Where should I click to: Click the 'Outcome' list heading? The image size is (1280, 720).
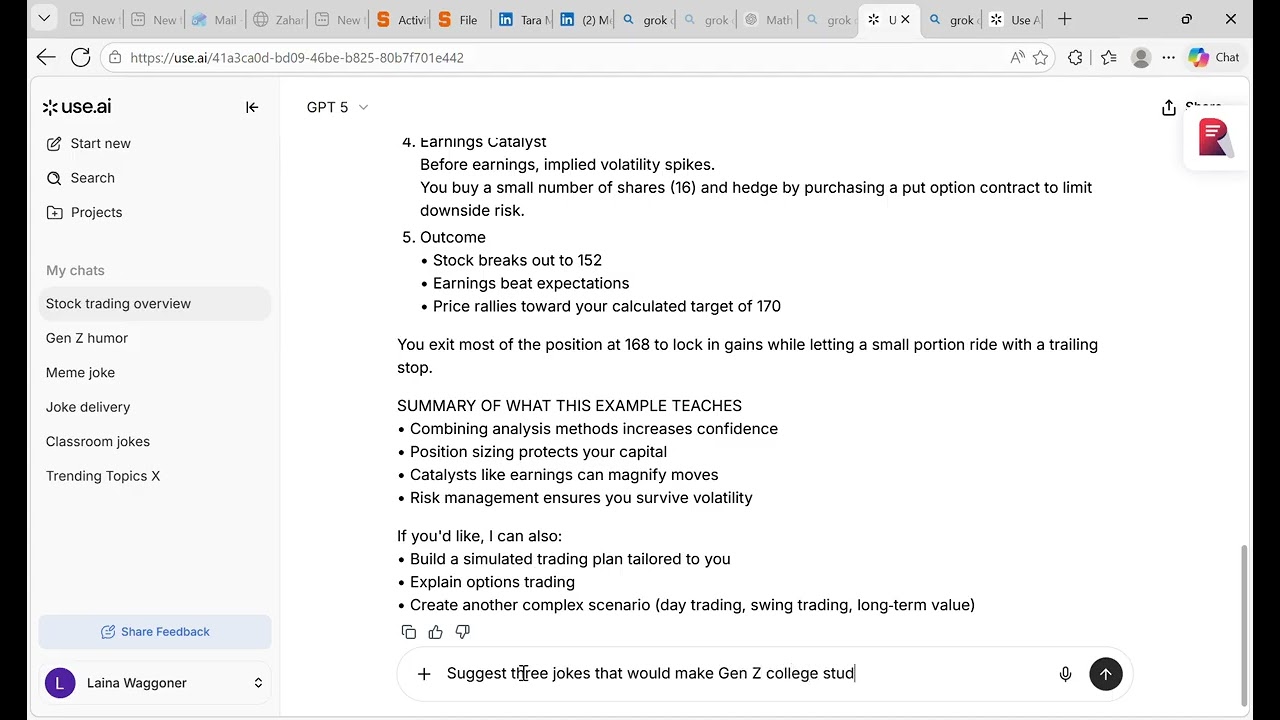(x=453, y=237)
